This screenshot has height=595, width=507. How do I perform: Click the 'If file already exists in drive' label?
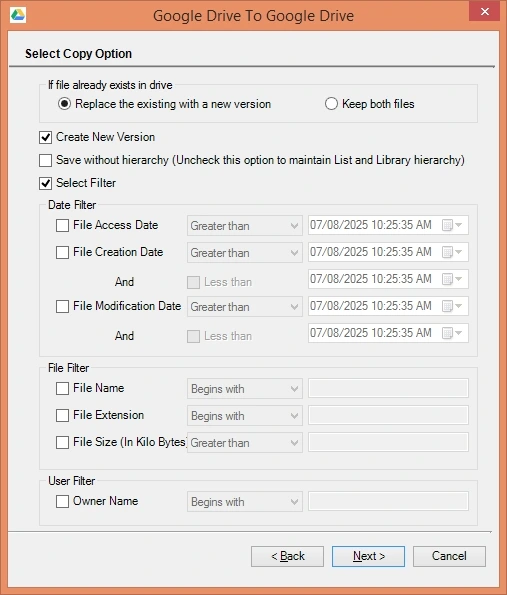point(110,85)
